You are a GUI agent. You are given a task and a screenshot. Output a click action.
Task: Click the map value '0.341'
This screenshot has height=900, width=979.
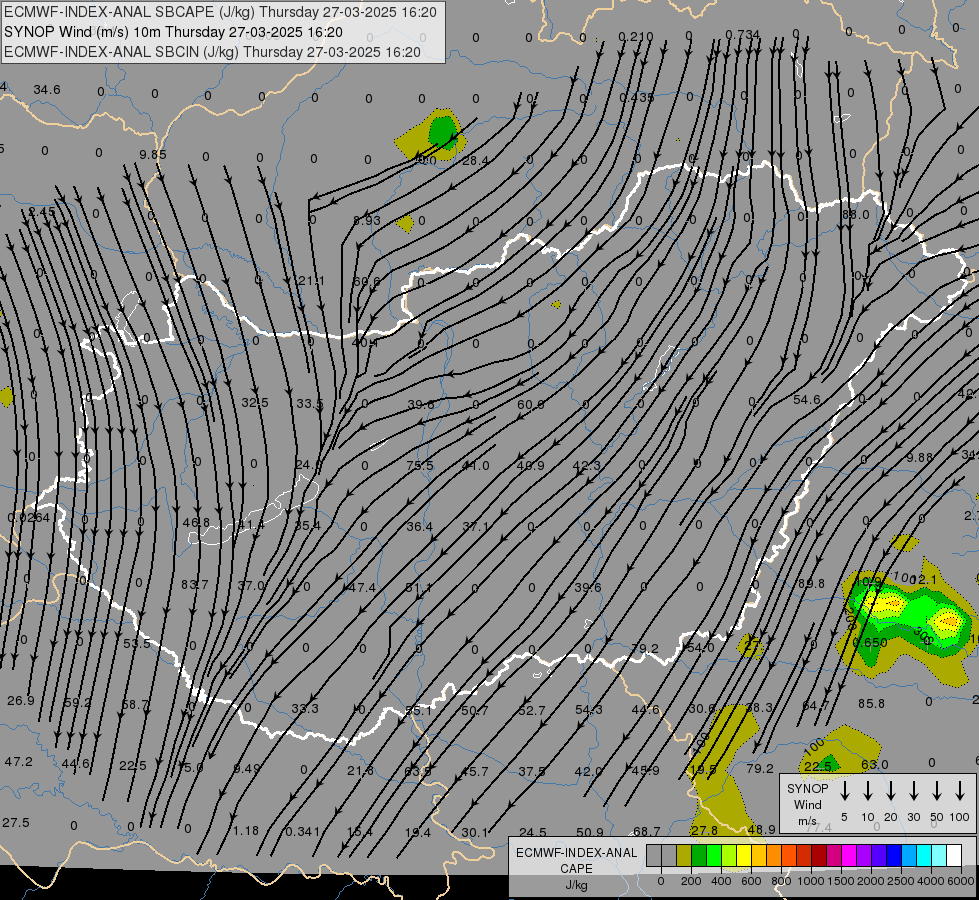[302, 832]
